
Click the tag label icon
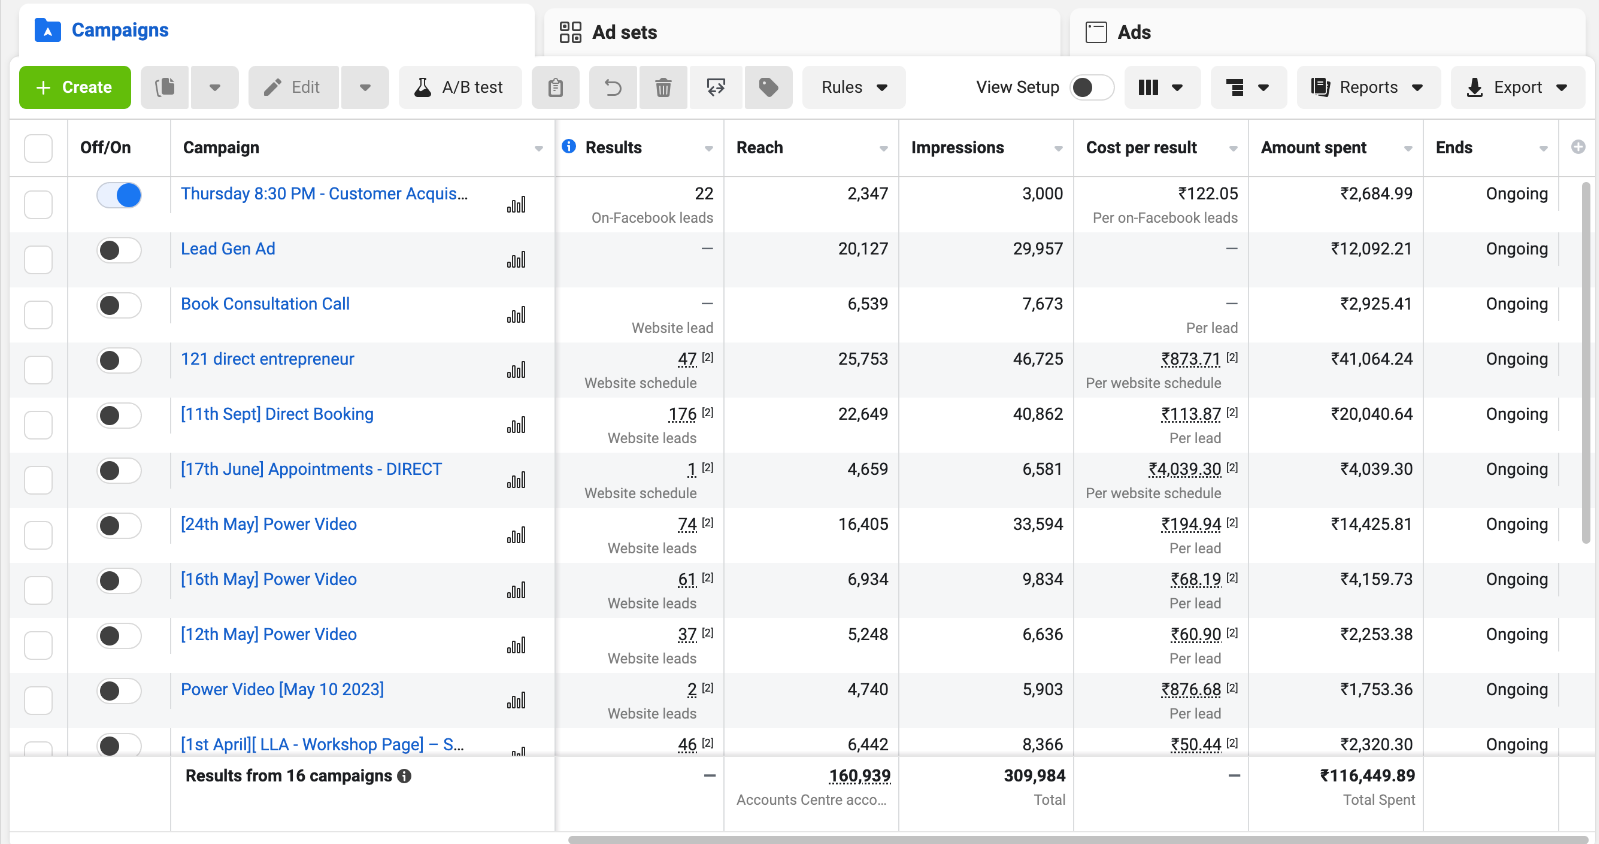coord(768,88)
